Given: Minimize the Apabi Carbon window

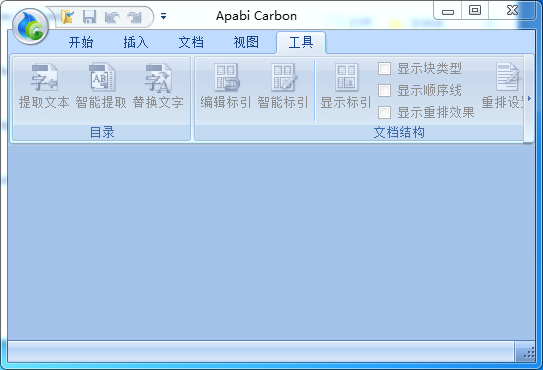Looking at the screenshot, I should (x=448, y=10).
